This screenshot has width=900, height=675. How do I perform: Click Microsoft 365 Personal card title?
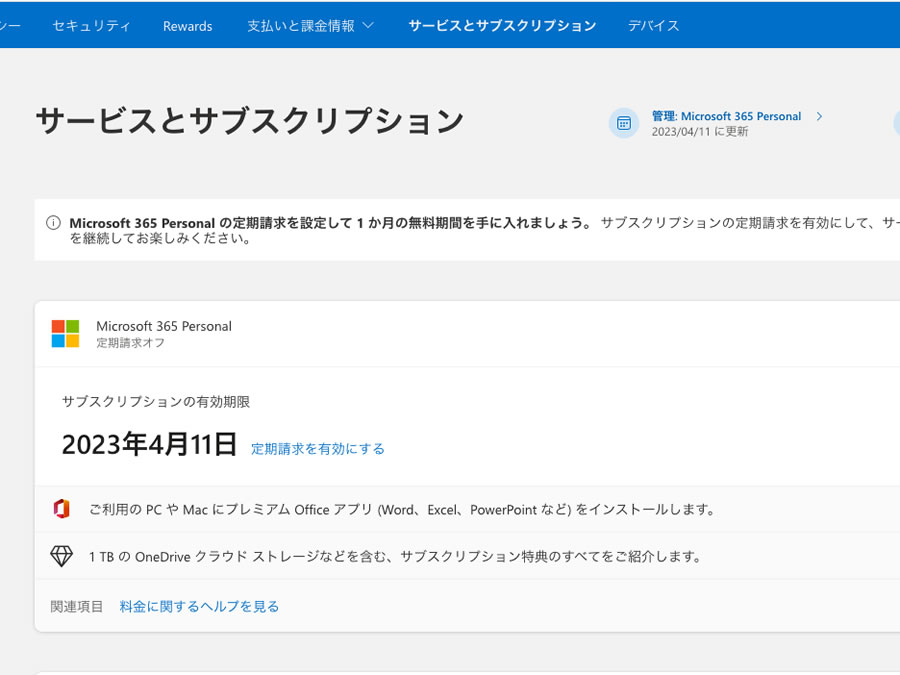[164, 326]
